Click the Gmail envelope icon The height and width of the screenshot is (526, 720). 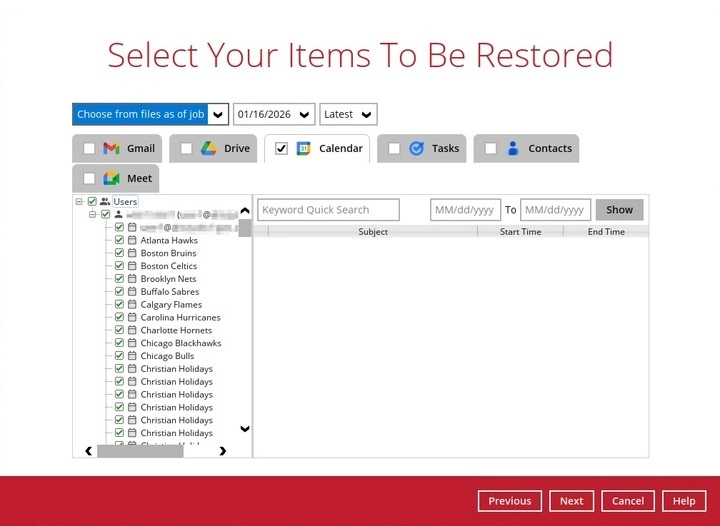[112, 149]
